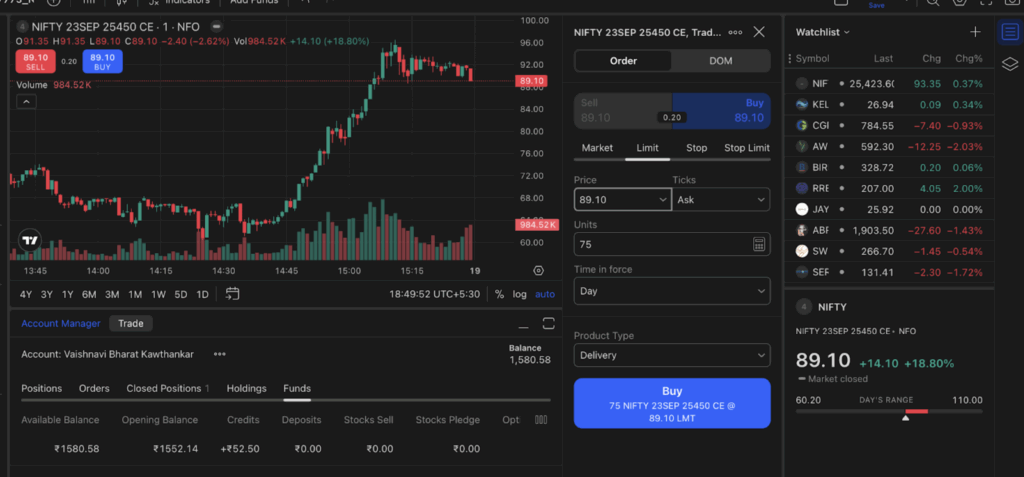Open the Ticks dropdown showing Ask
Screen dimensions: 1024x477
point(720,200)
